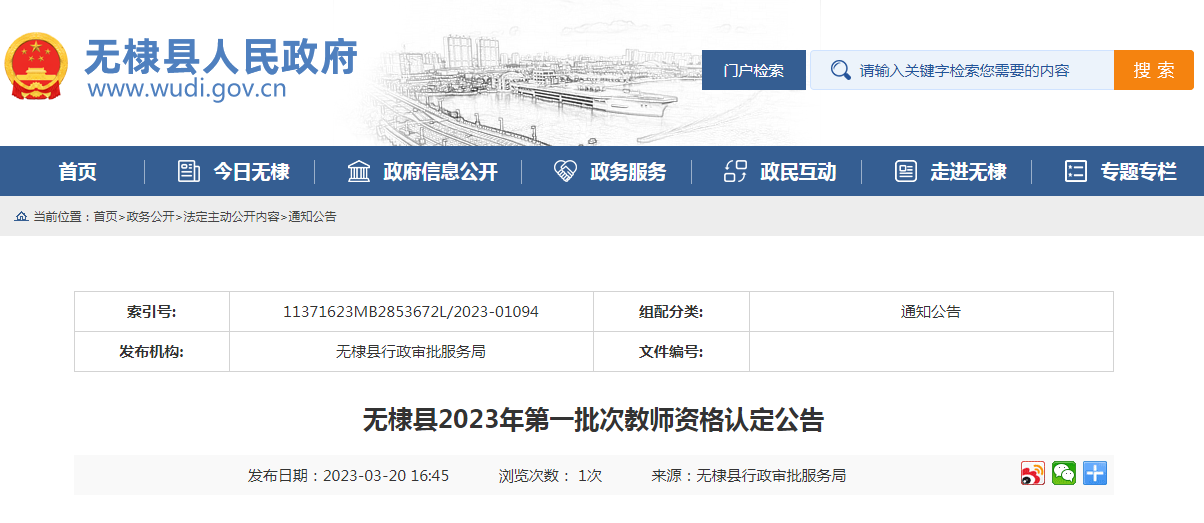Viewport: 1204px width, 523px height.
Task: Click the 政务服务 handshake icon
Action: pyautogui.click(x=565, y=171)
